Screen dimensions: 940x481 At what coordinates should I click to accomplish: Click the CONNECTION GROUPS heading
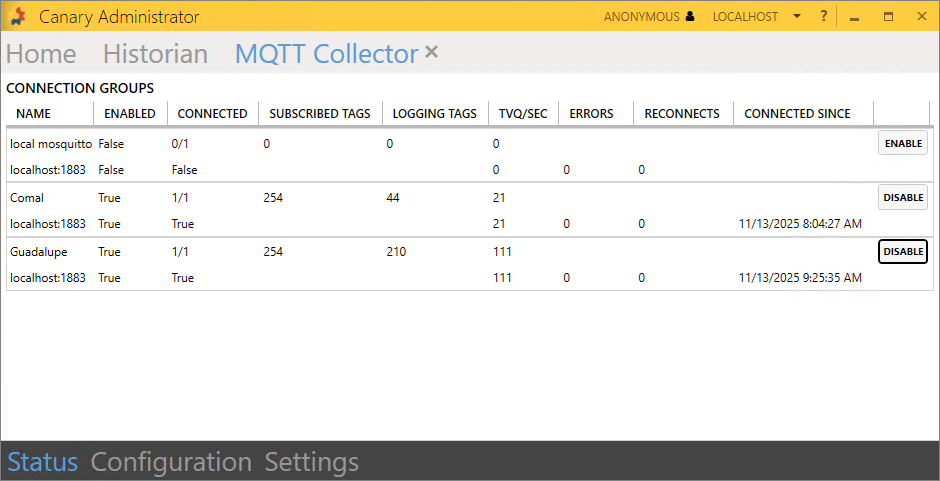(80, 89)
